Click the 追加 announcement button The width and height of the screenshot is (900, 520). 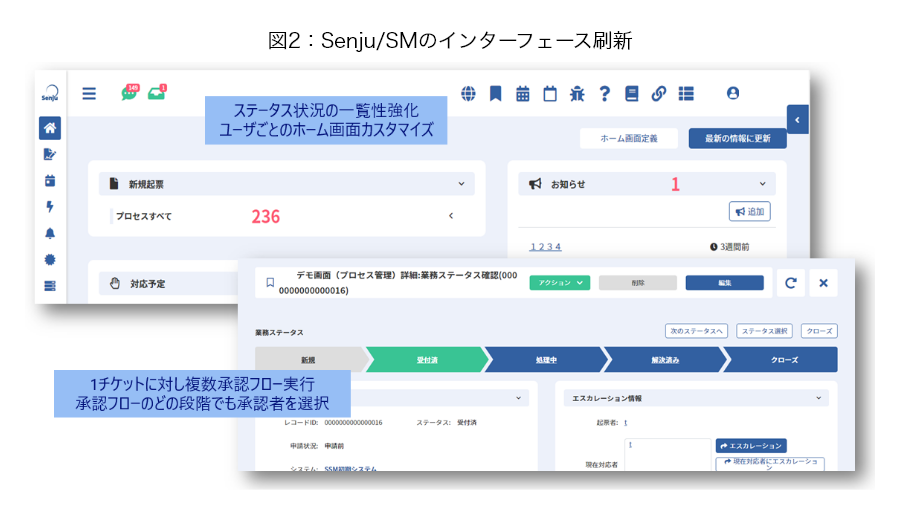click(750, 211)
